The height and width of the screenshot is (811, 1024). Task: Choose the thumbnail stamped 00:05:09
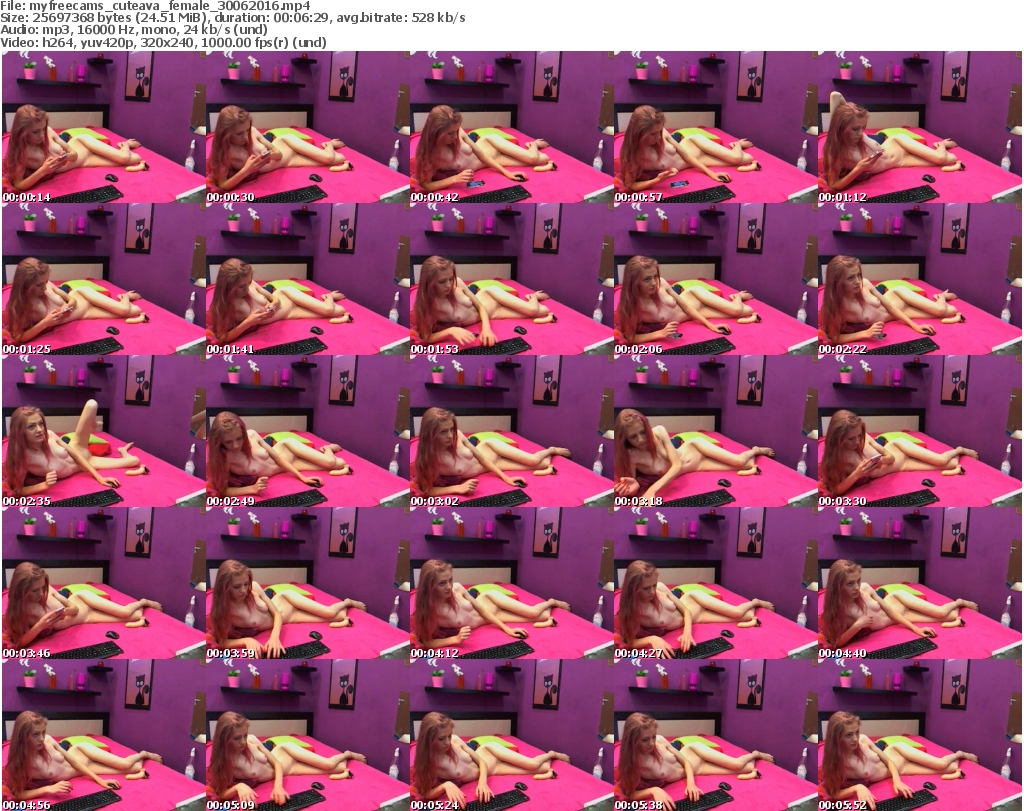[x=308, y=735]
